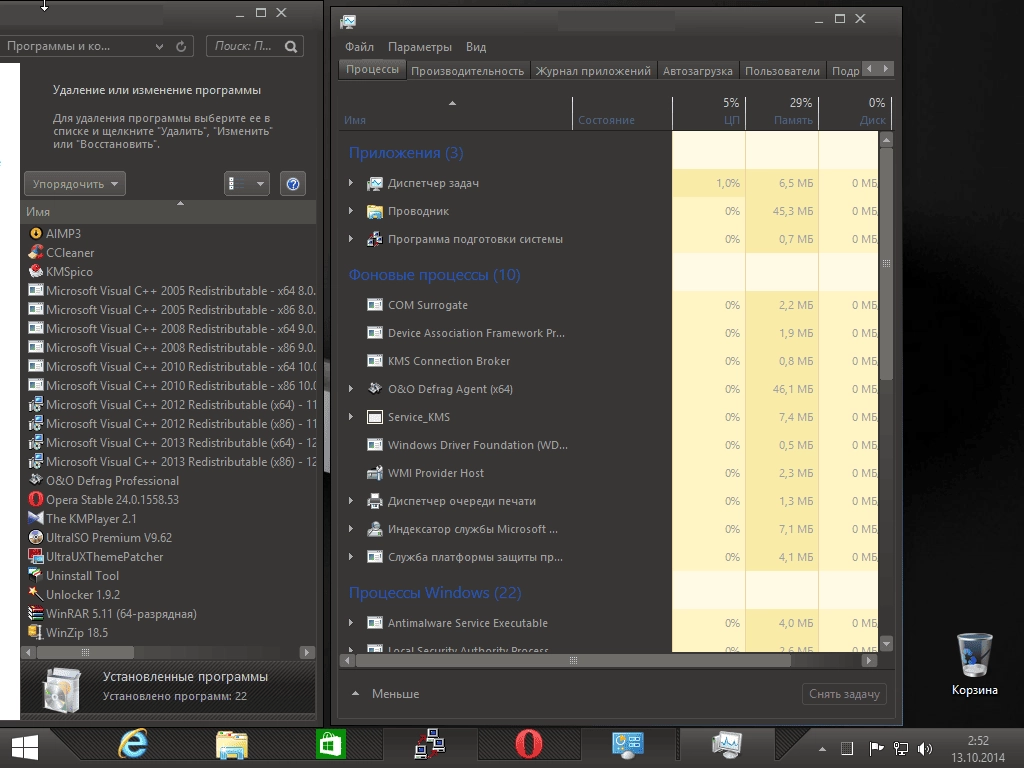
Task: Select the COM Surrogate process row
Action: pyautogui.click(x=609, y=305)
